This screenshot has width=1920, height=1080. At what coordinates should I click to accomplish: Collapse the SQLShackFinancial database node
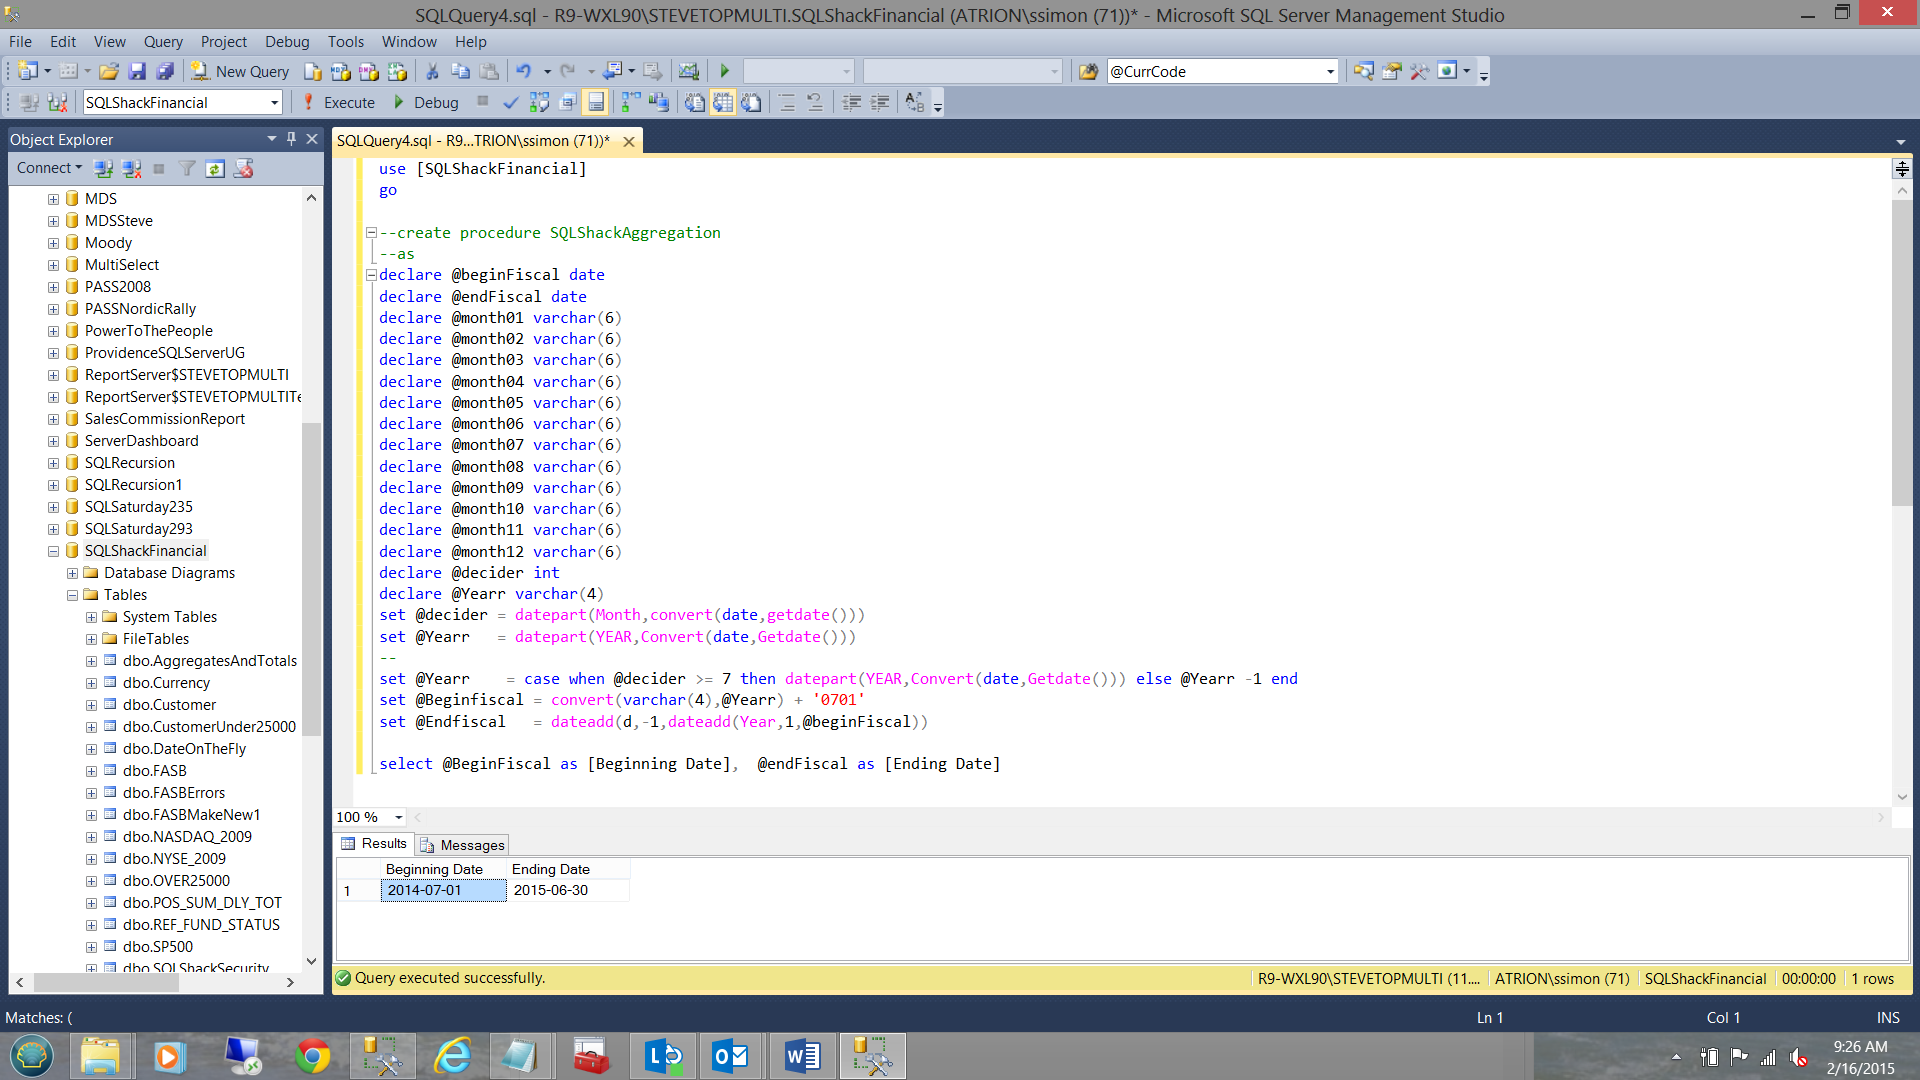click(x=53, y=551)
